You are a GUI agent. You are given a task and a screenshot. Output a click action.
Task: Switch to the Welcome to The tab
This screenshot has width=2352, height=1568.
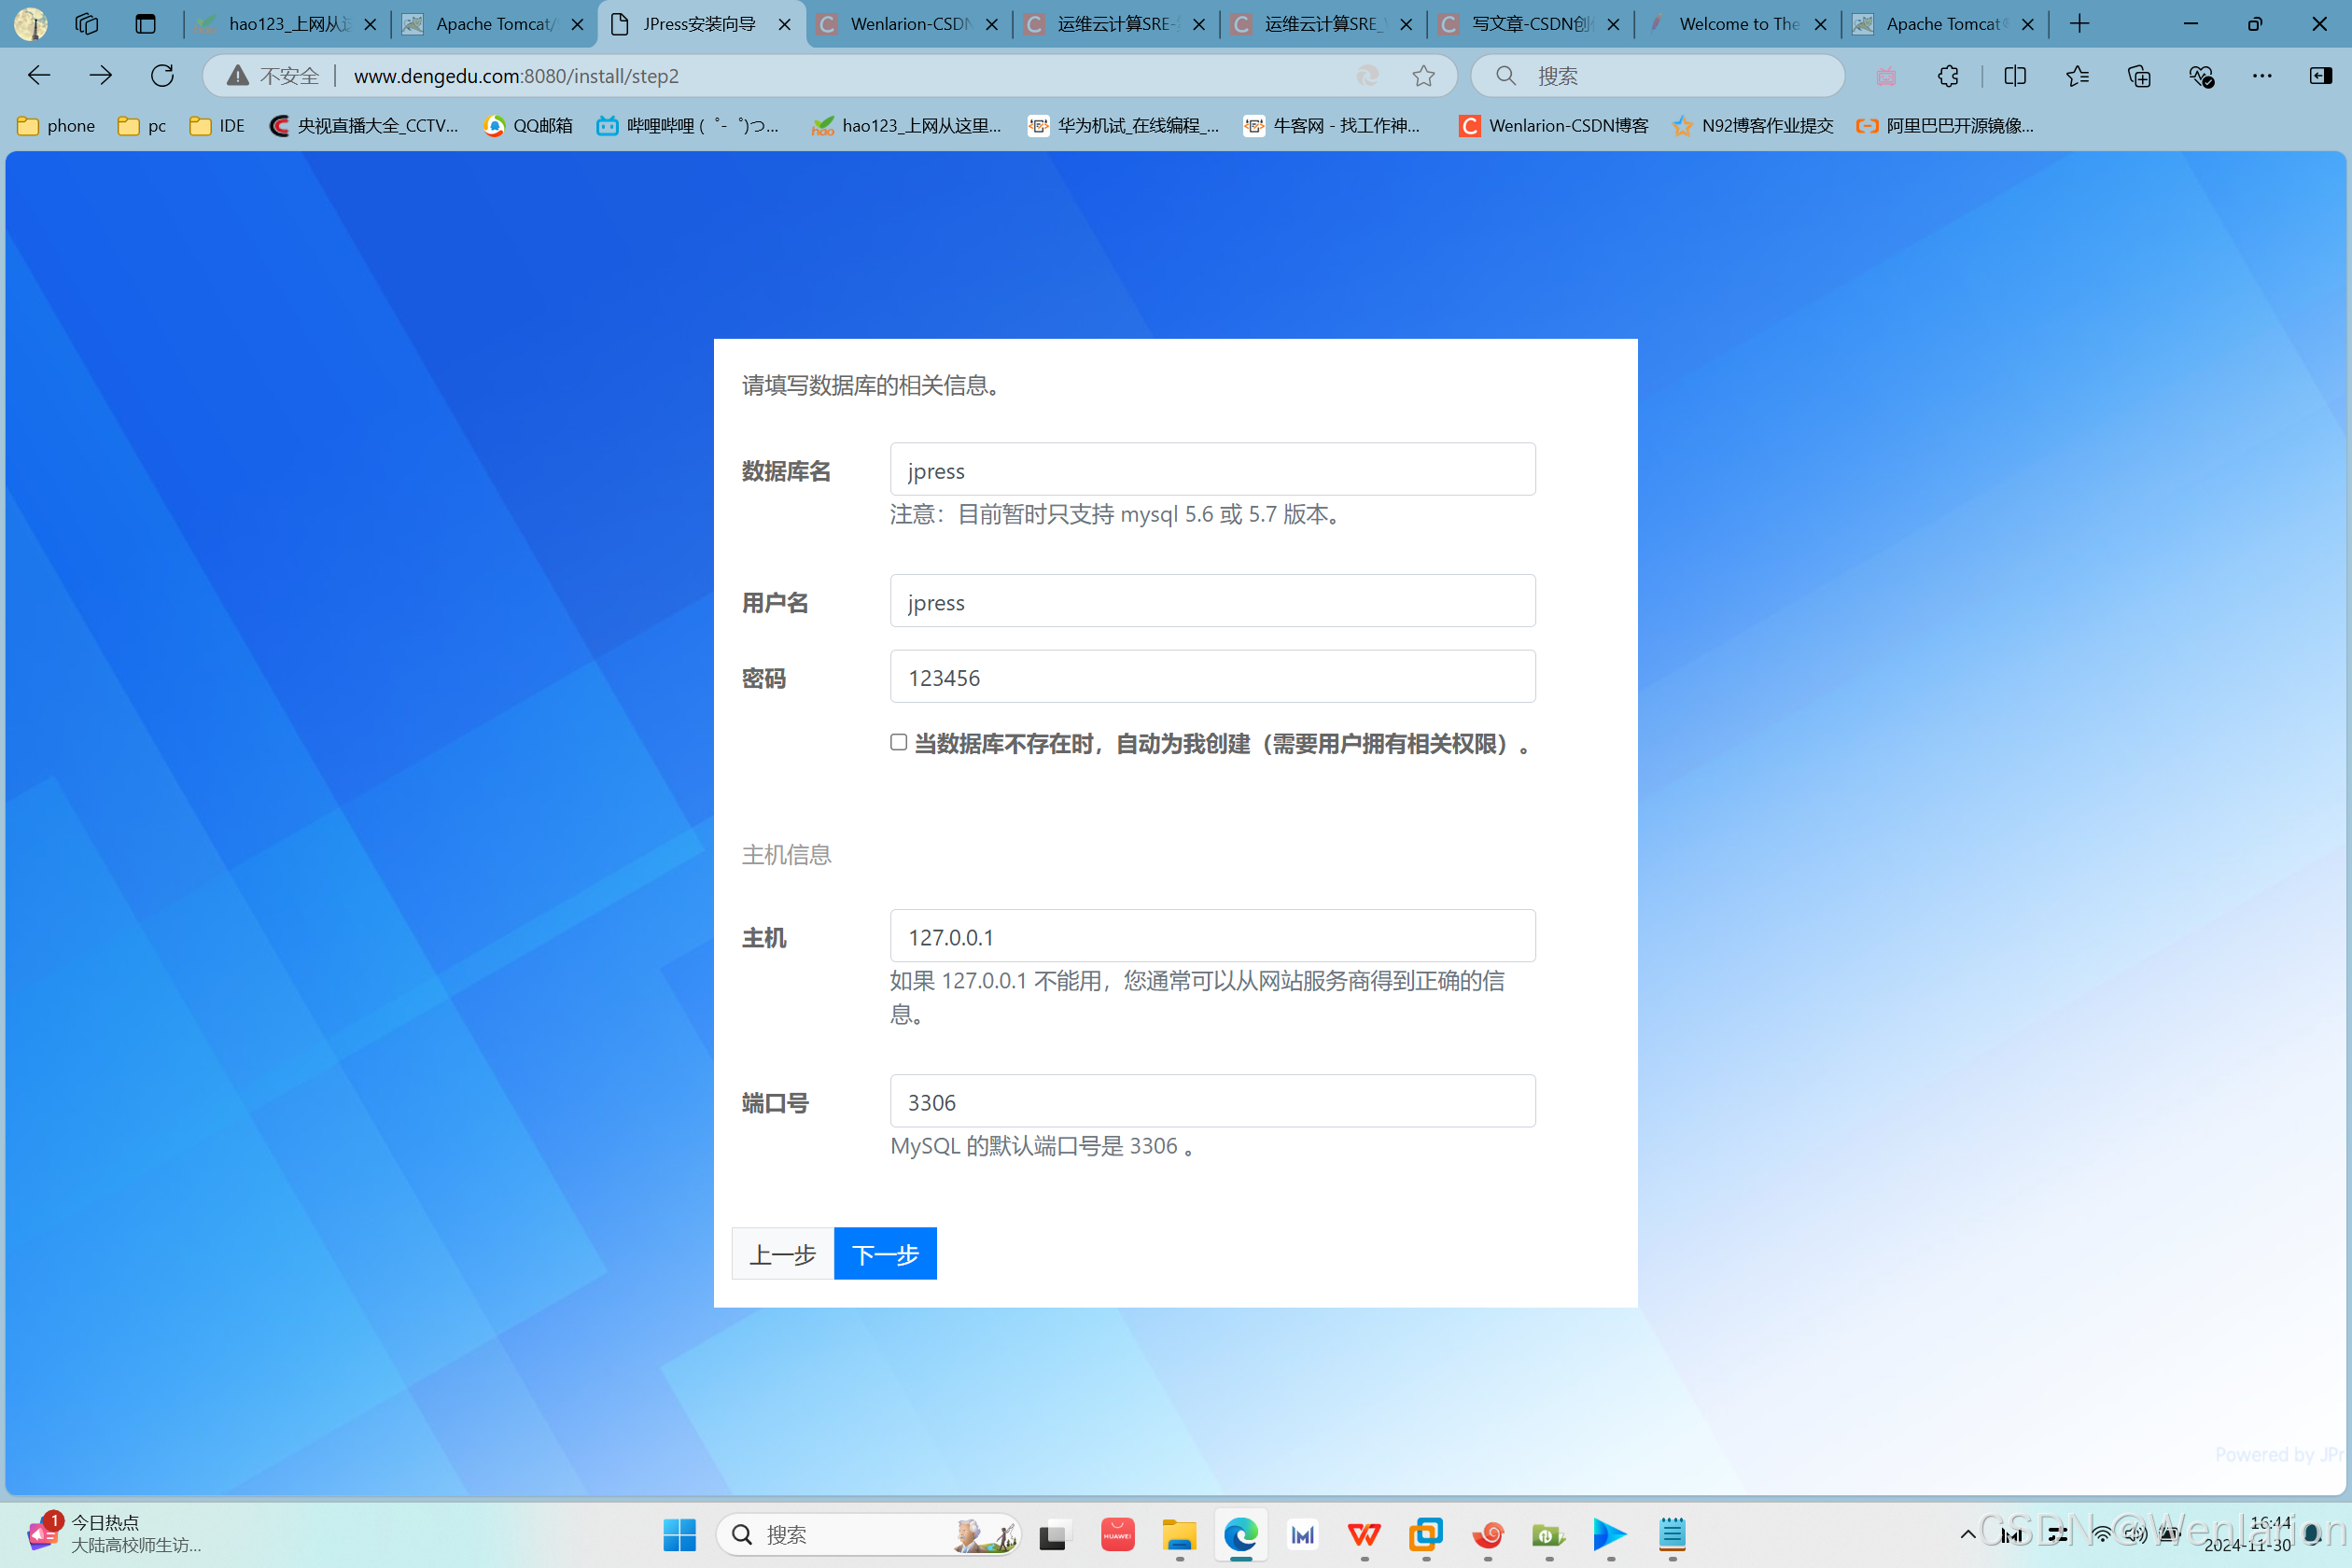(x=1737, y=24)
